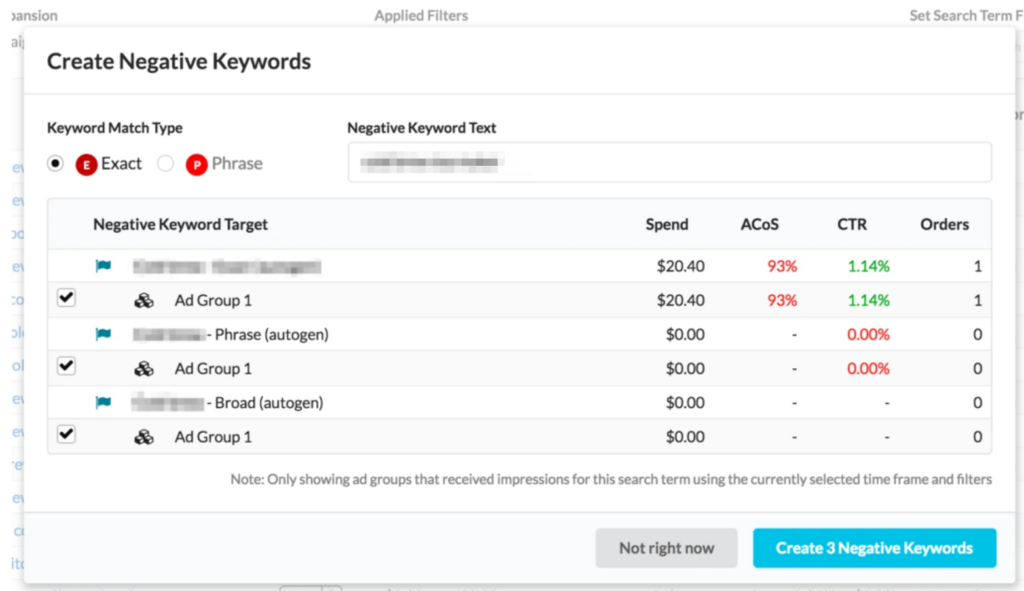This screenshot has height=591, width=1024.
Task: Uncheck Ad Group 1 with 93% ACoS
Action: click(66, 298)
